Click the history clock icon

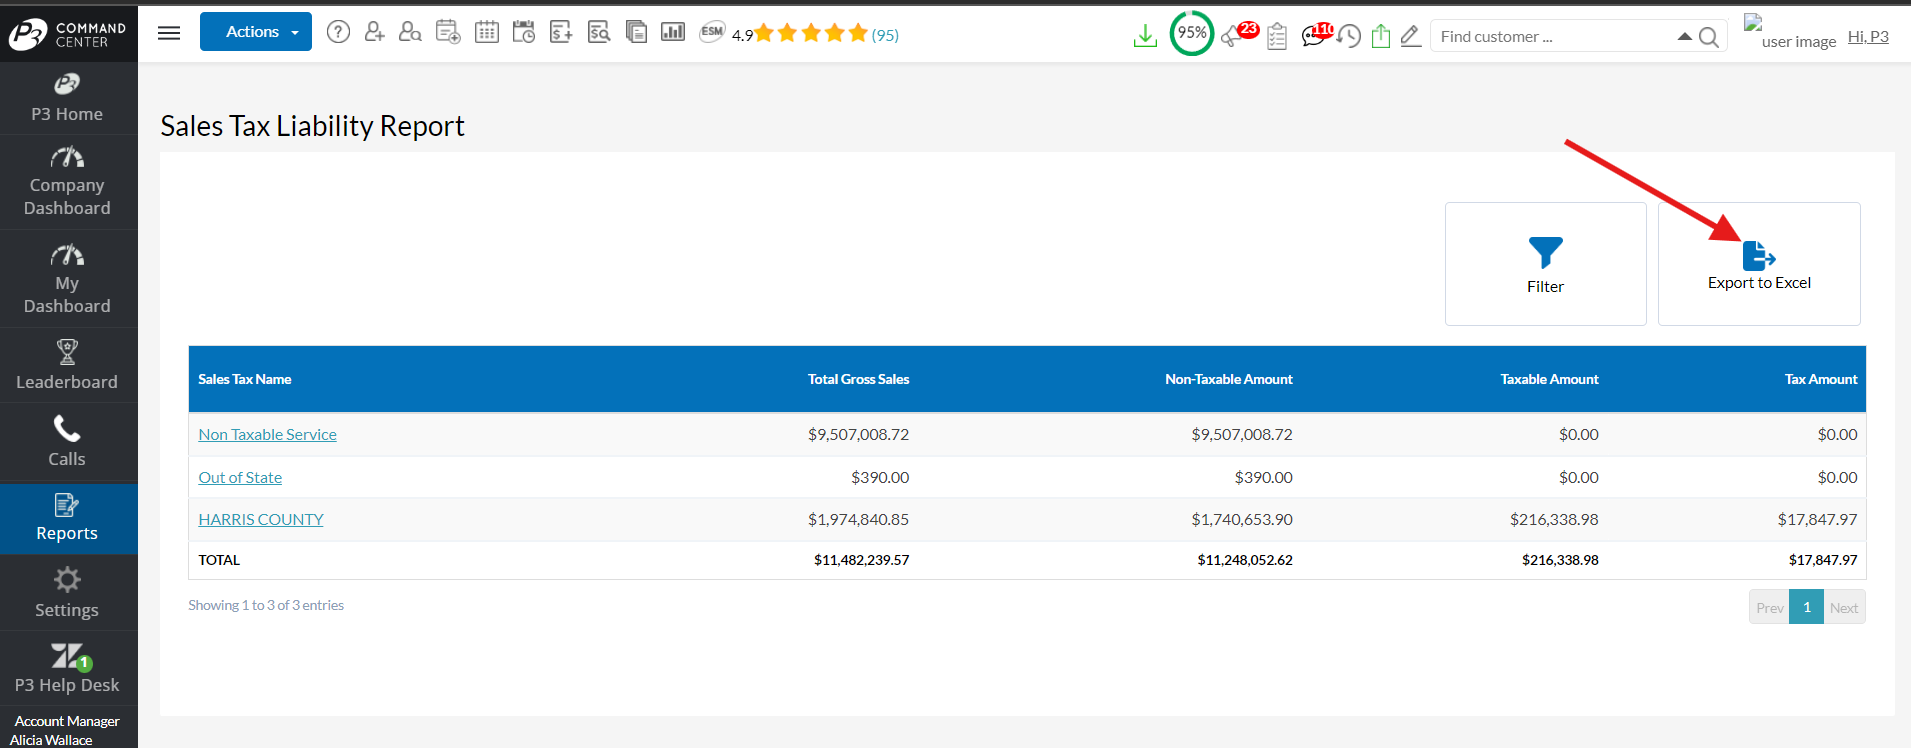point(1349,37)
